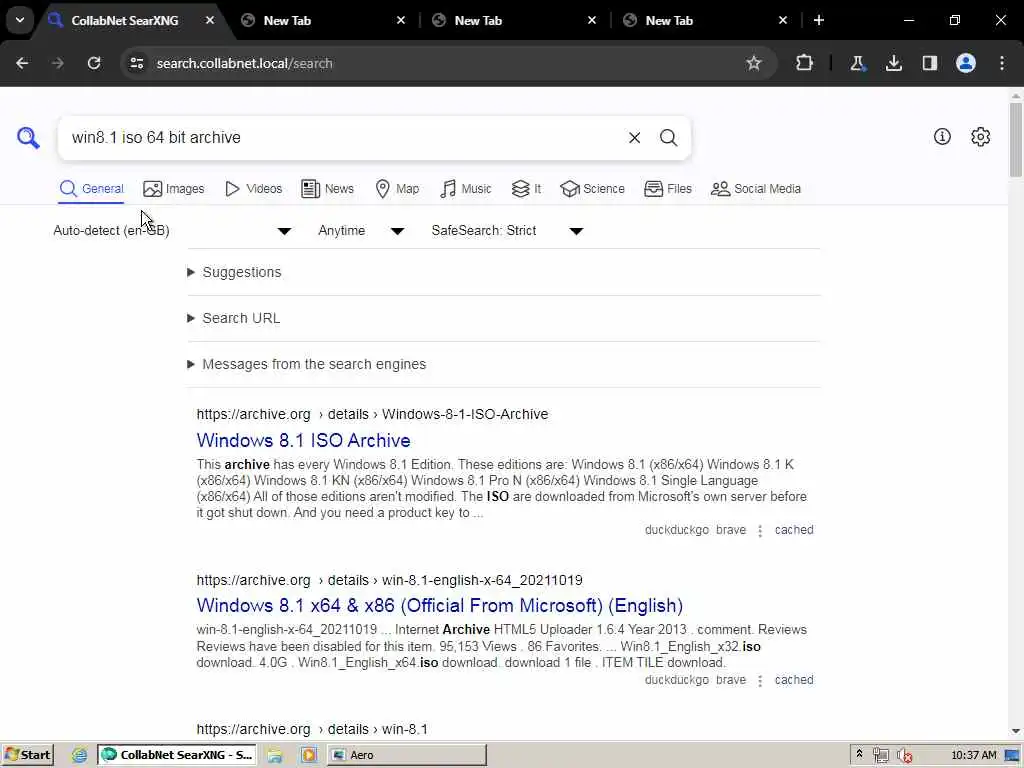Submit search with magnifier button

pyautogui.click(x=668, y=138)
